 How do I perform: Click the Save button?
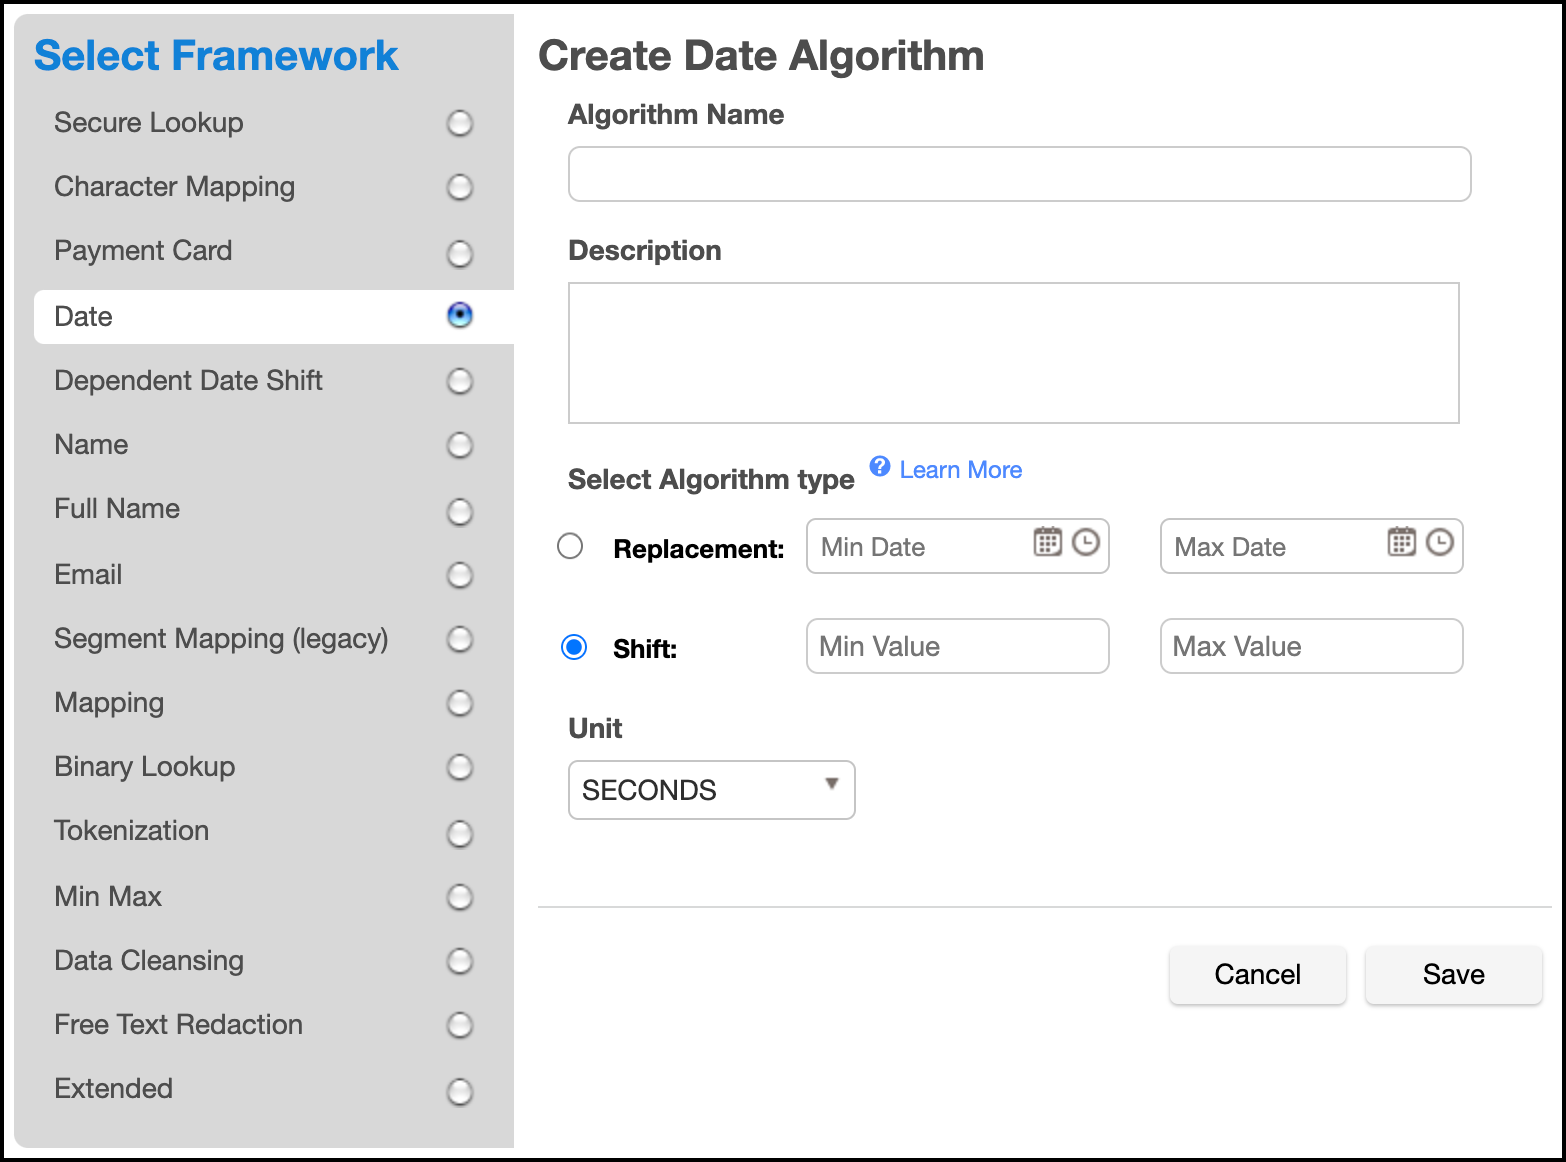[1452, 974]
